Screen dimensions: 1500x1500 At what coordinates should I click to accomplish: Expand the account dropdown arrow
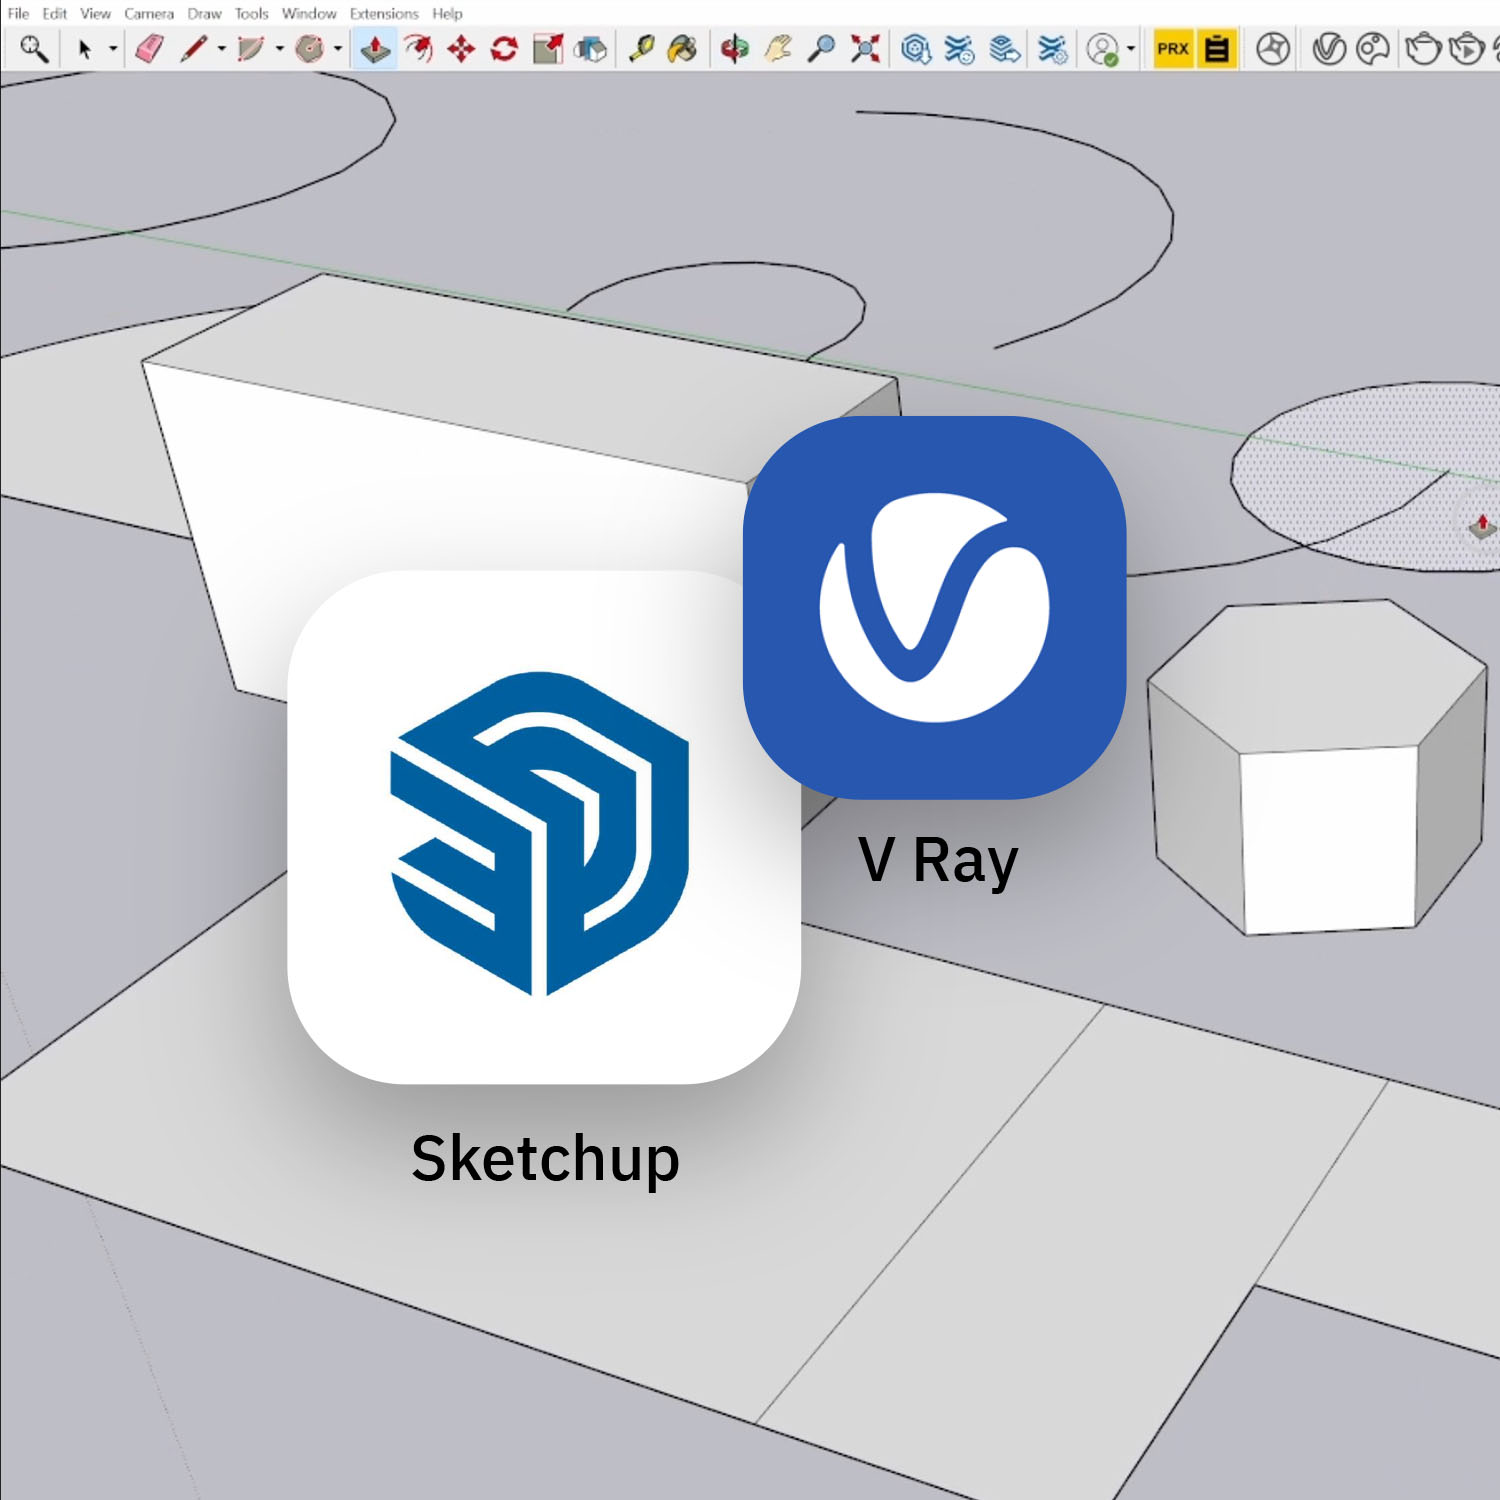pos(1131,48)
